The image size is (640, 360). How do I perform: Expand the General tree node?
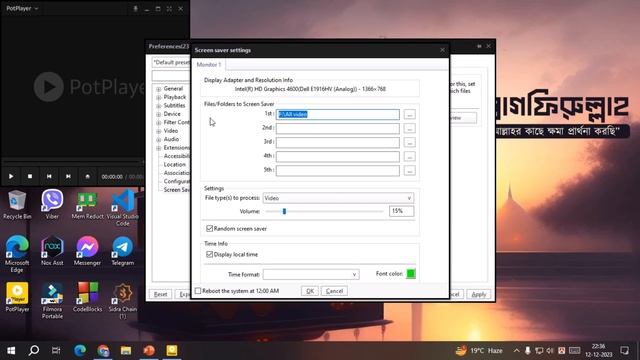coord(159,89)
